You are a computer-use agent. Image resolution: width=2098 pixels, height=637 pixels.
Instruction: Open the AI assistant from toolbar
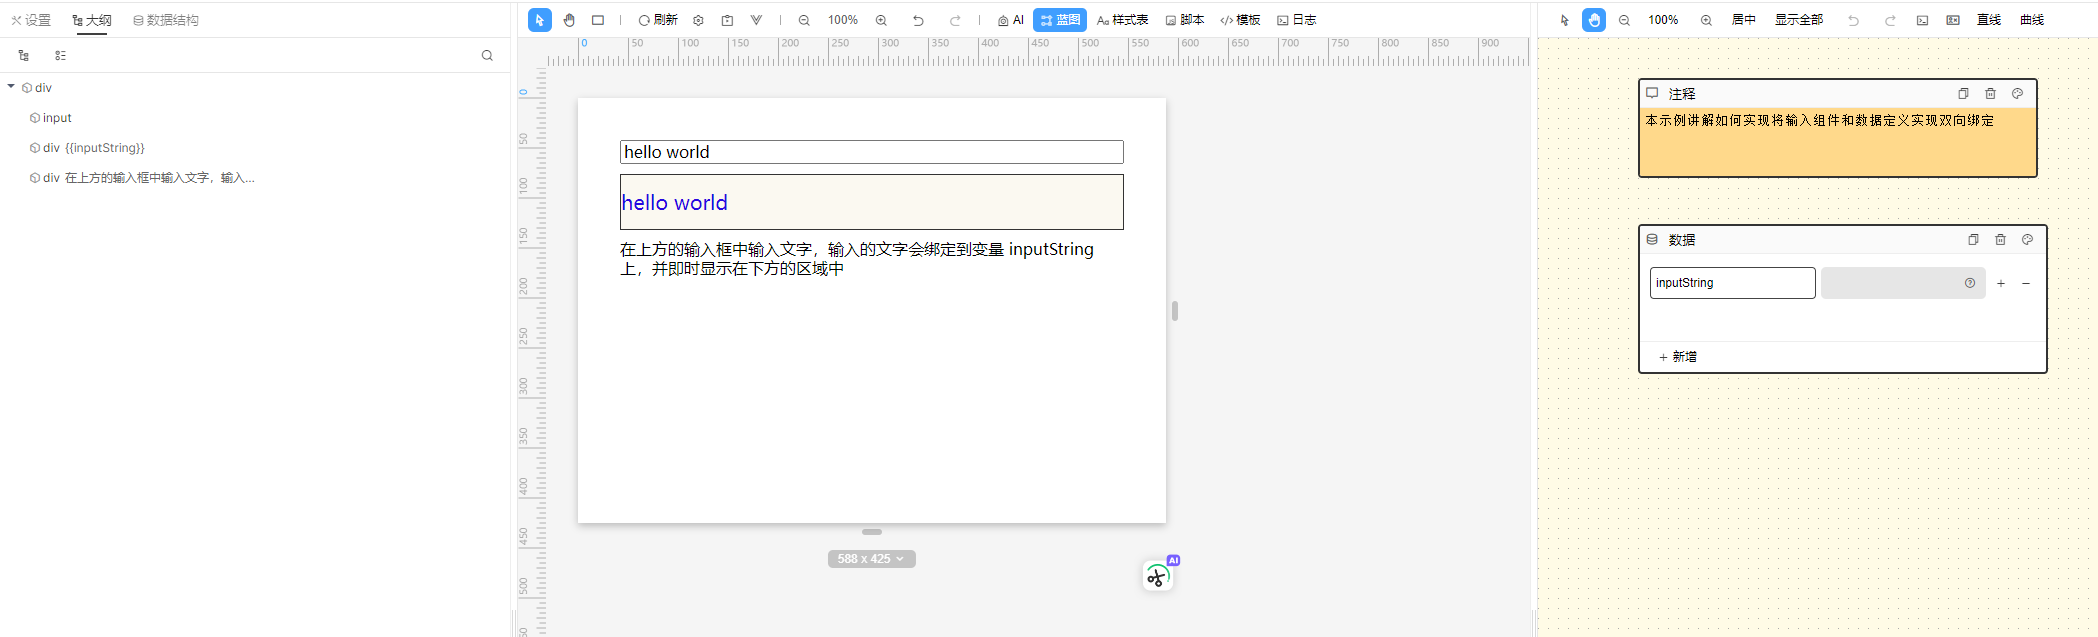coord(1011,20)
